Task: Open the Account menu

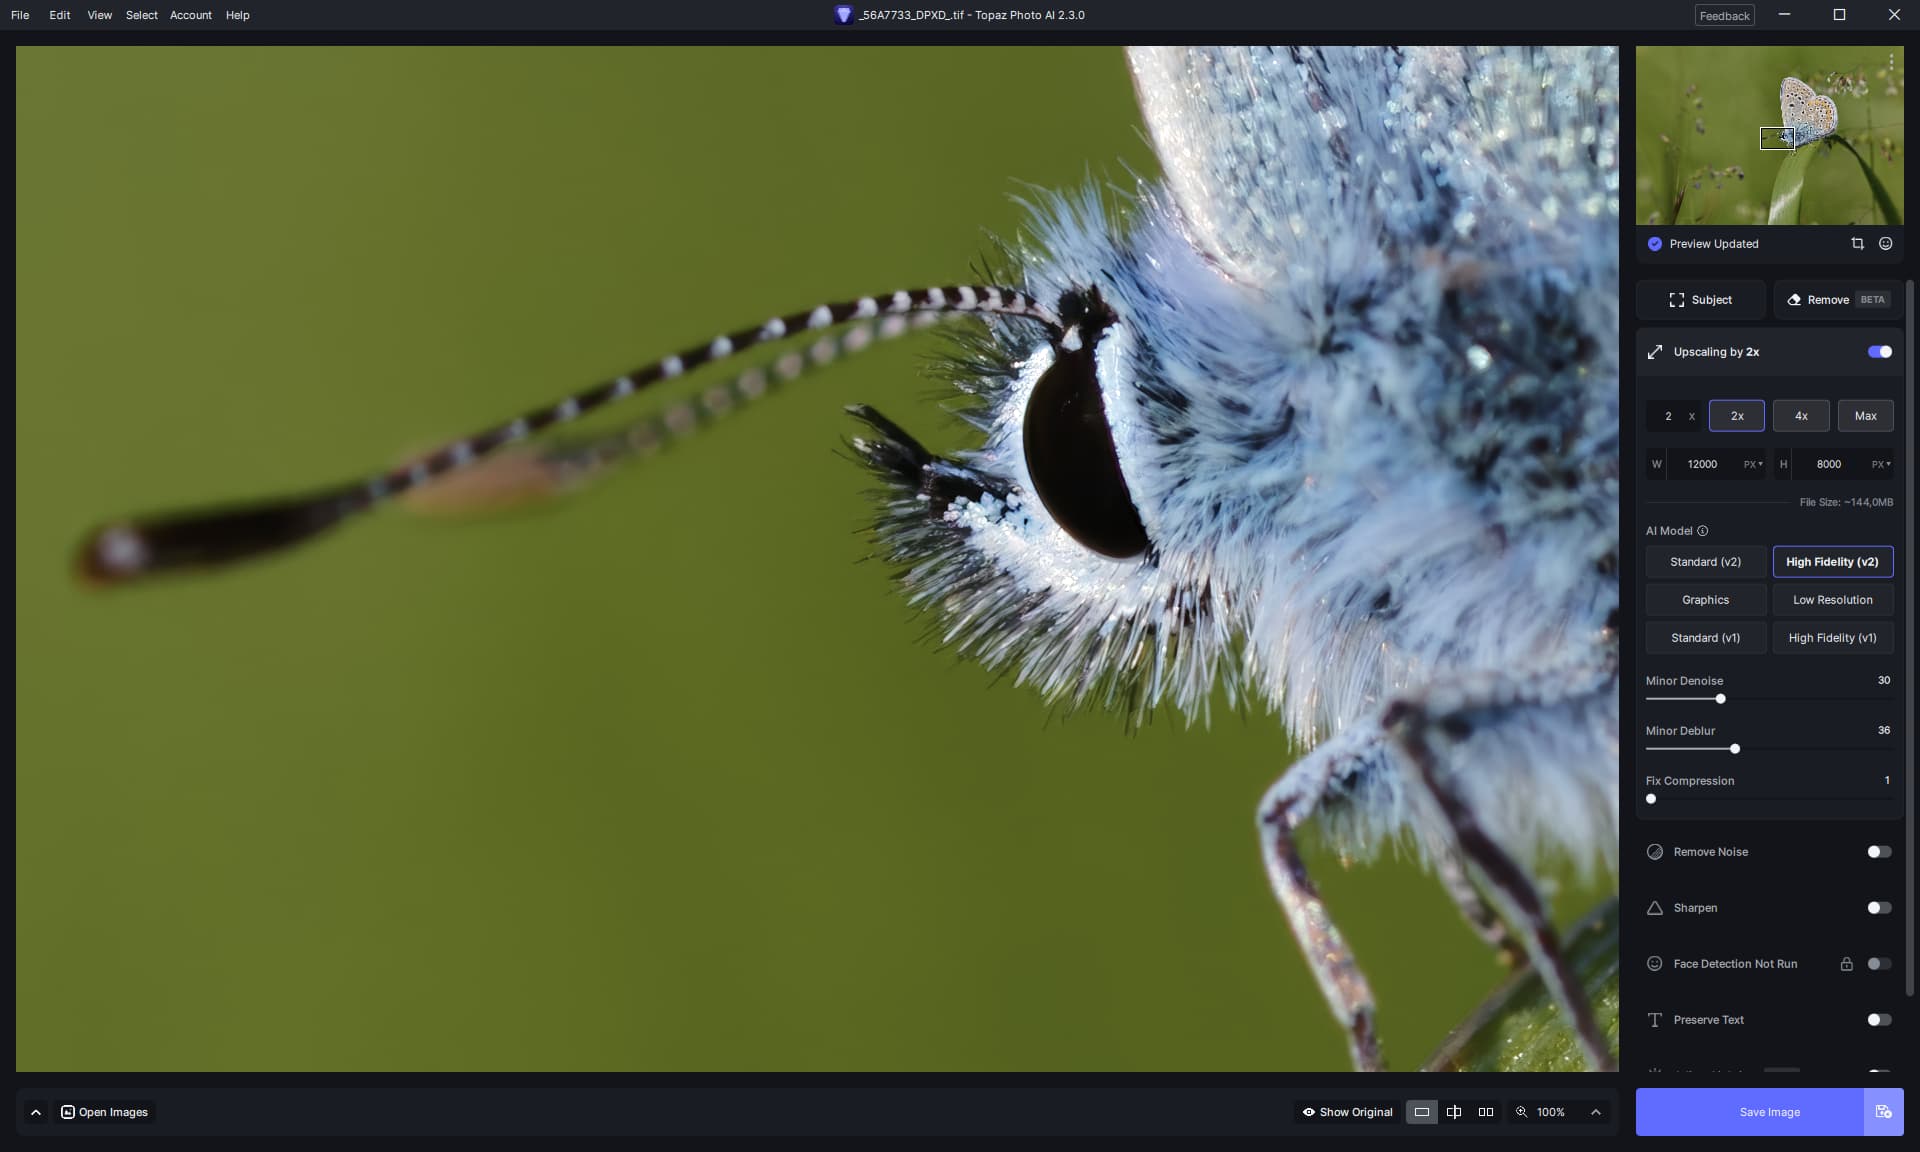Action: 190,15
